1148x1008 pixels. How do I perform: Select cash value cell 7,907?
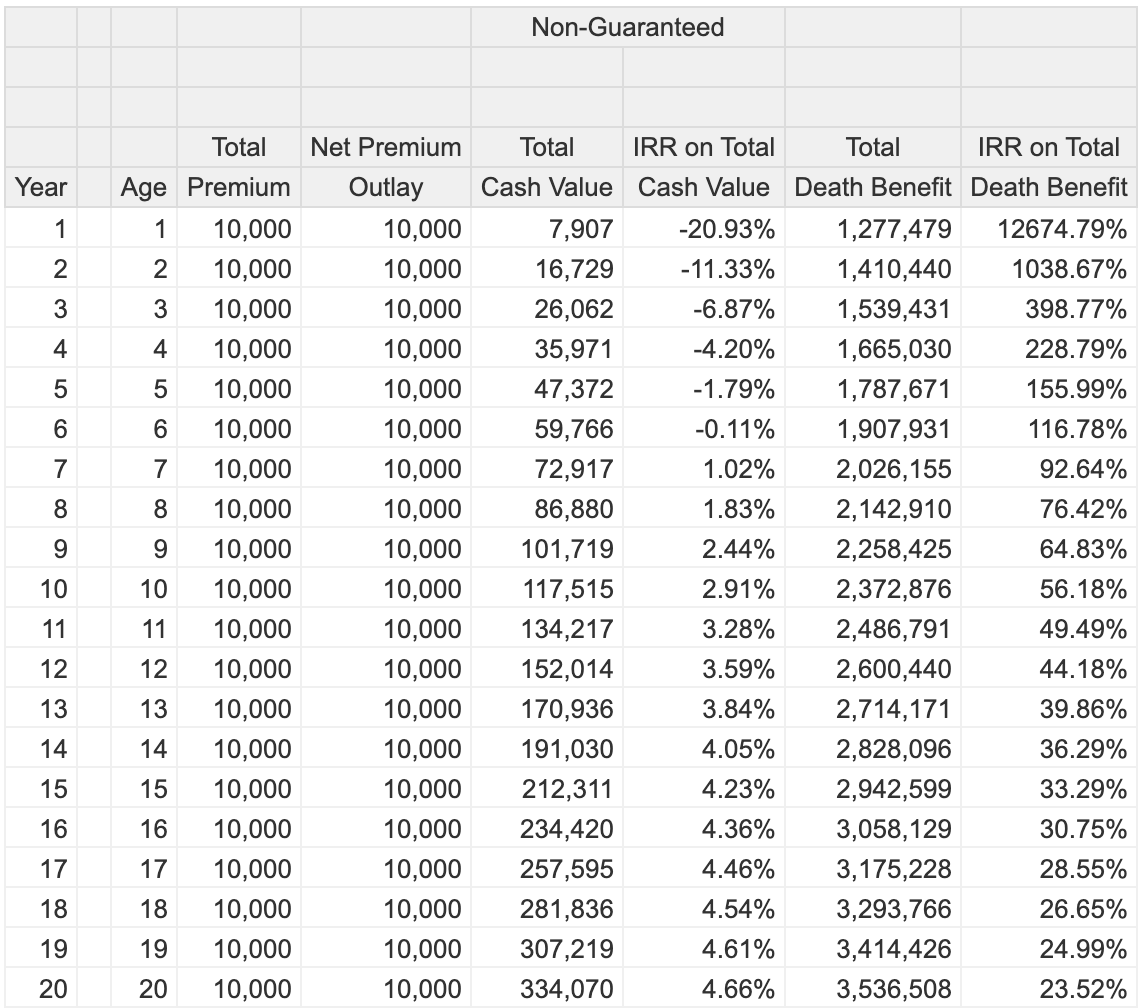pyautogui.click(x=580, y=229)
